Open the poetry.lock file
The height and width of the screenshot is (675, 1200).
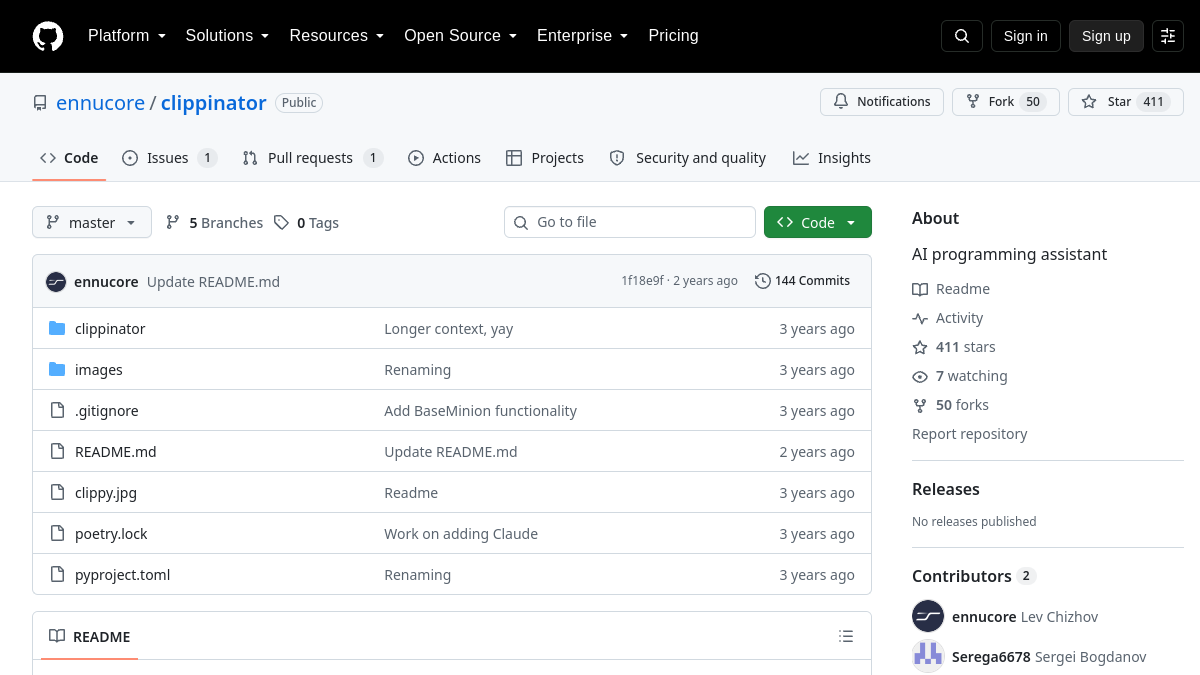[x=111, y=534]
